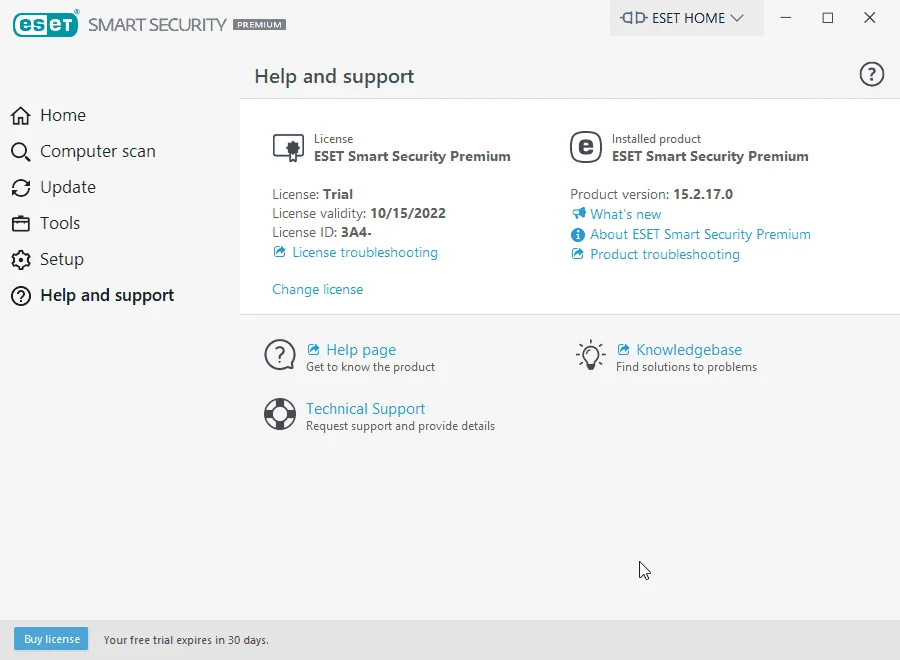This screenshot has height=660, width=900.
Task: Click the What's new megaphone icon
Action: tap(579, 214)
